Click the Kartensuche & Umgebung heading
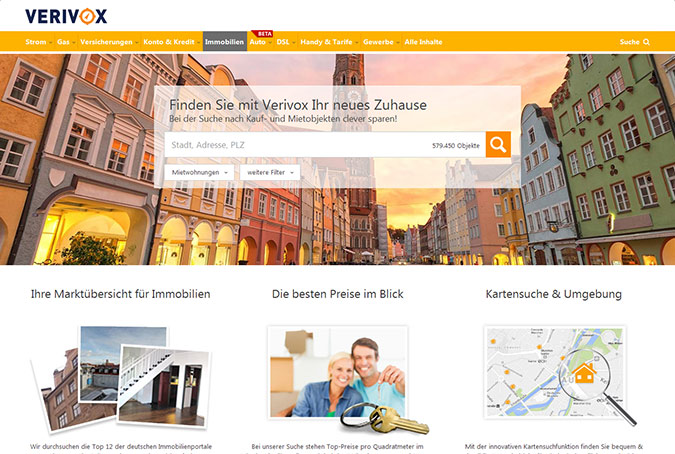The image size is (675, 454). (x=554, y=294)
